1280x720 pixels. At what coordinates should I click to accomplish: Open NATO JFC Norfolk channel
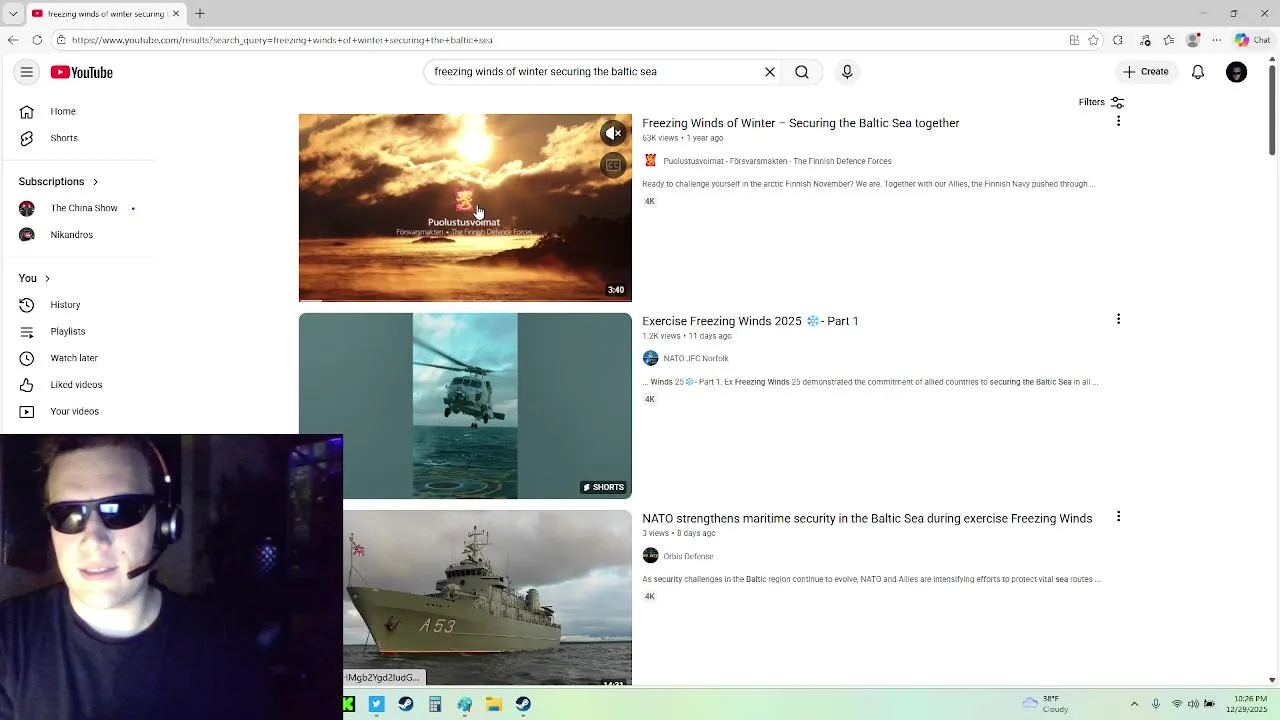(696, 358)
